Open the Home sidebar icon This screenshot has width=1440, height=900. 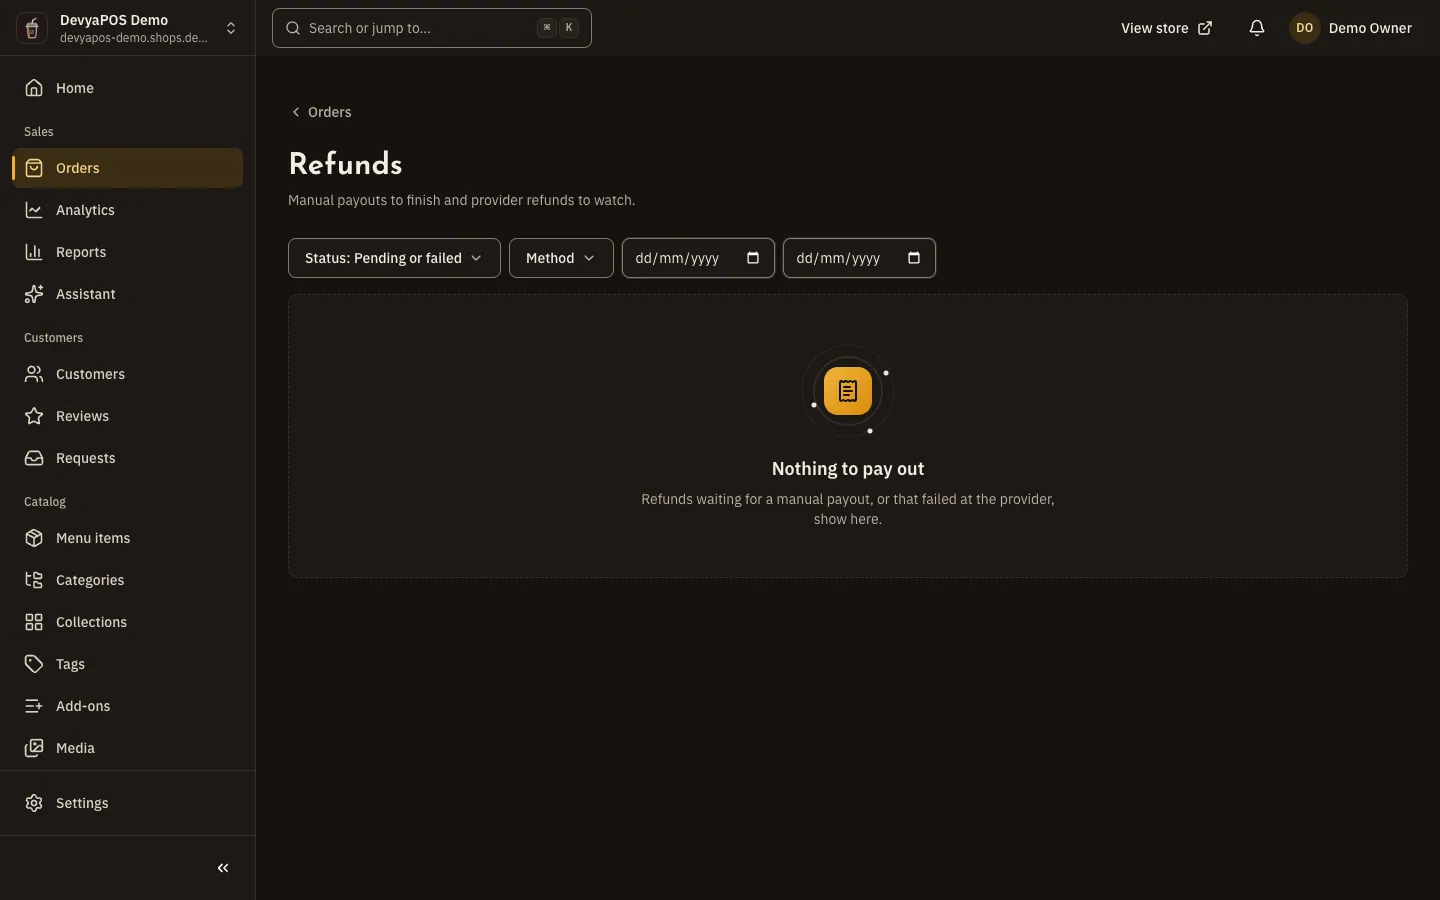pos(34,88)
